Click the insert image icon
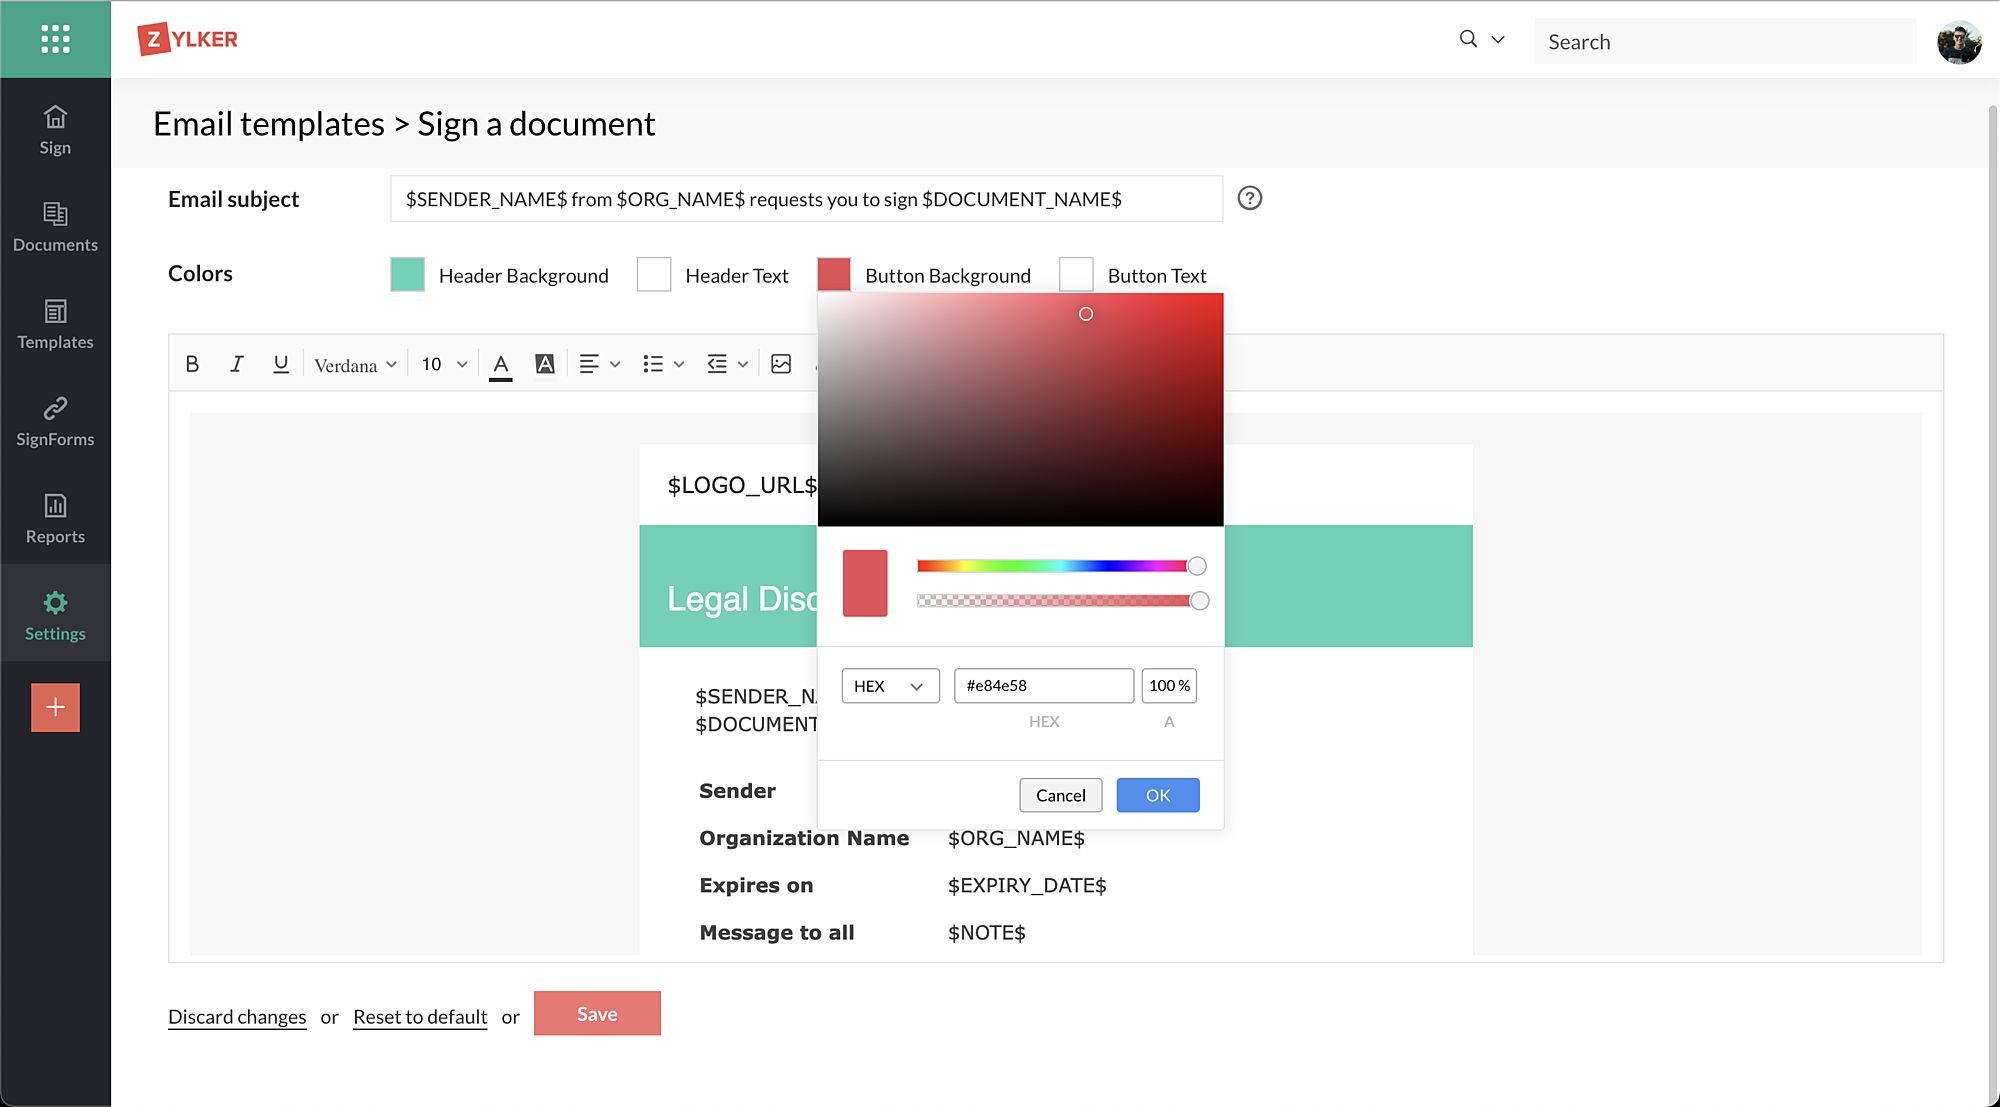The height and width of the screenshot is (1107, 2000). click(x=781, y=364)
